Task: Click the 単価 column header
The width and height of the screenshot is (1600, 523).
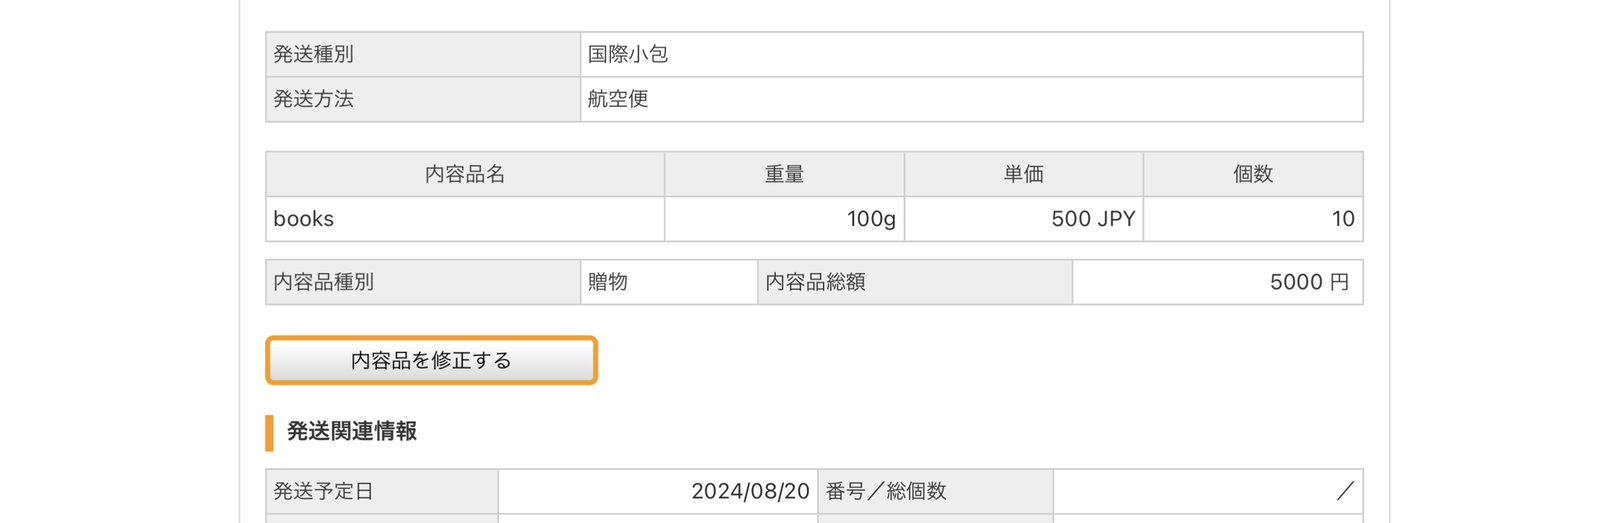Action: point(1023,174)
